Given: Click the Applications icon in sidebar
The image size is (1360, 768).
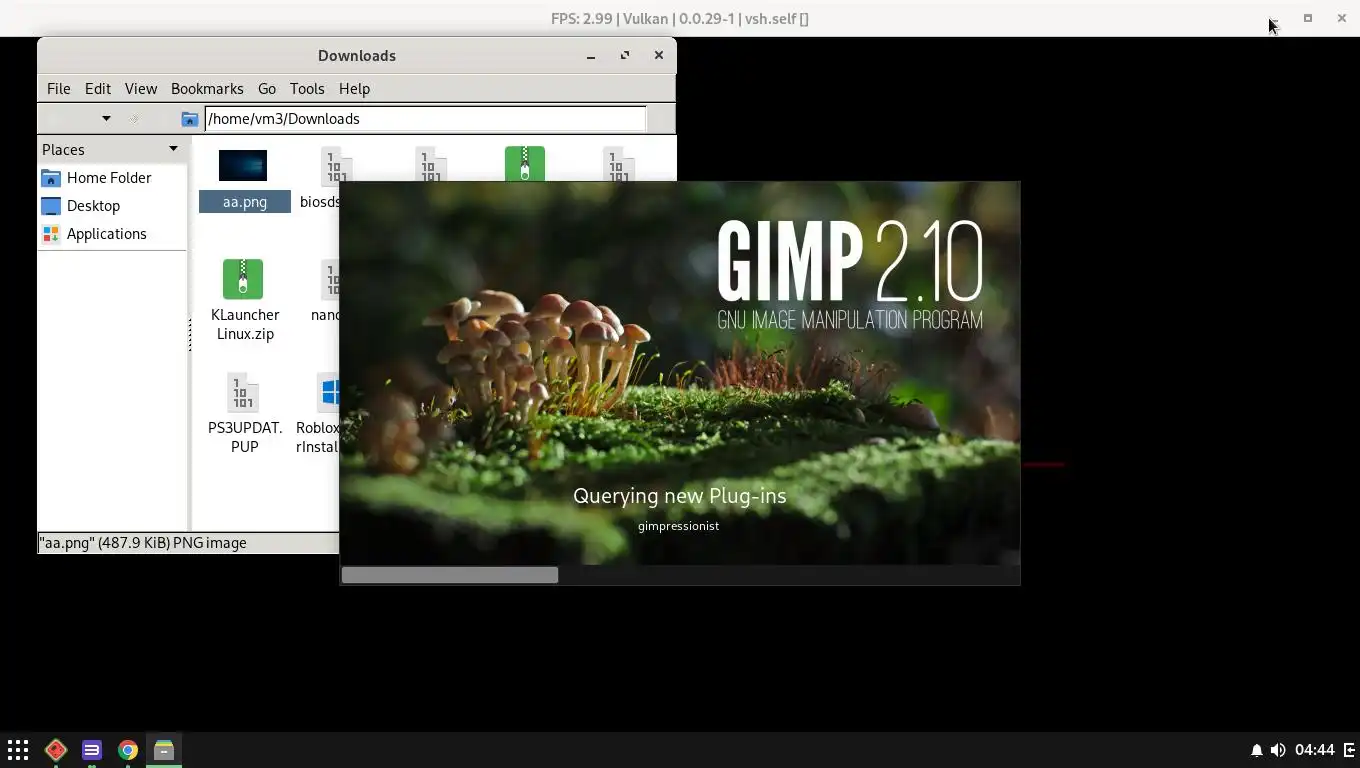Looking at the screenshot, I should coord(51,234).
